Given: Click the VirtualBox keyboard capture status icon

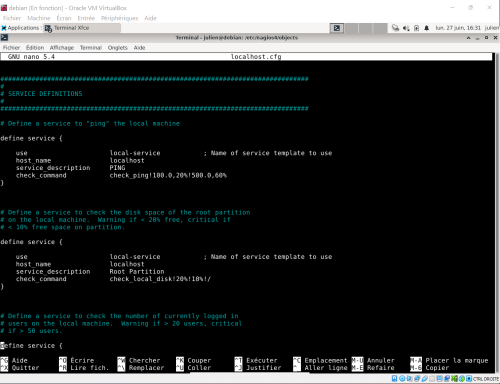Looking at the screenshot, I should click(x=469, y=378).
